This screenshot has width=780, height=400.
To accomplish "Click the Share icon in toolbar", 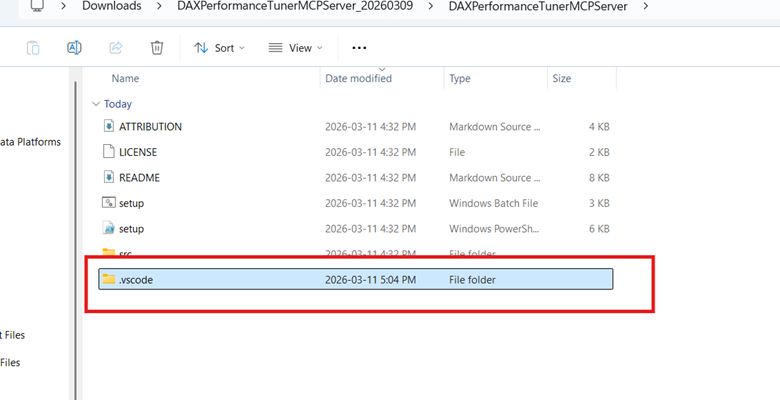I will click(115, 47).
